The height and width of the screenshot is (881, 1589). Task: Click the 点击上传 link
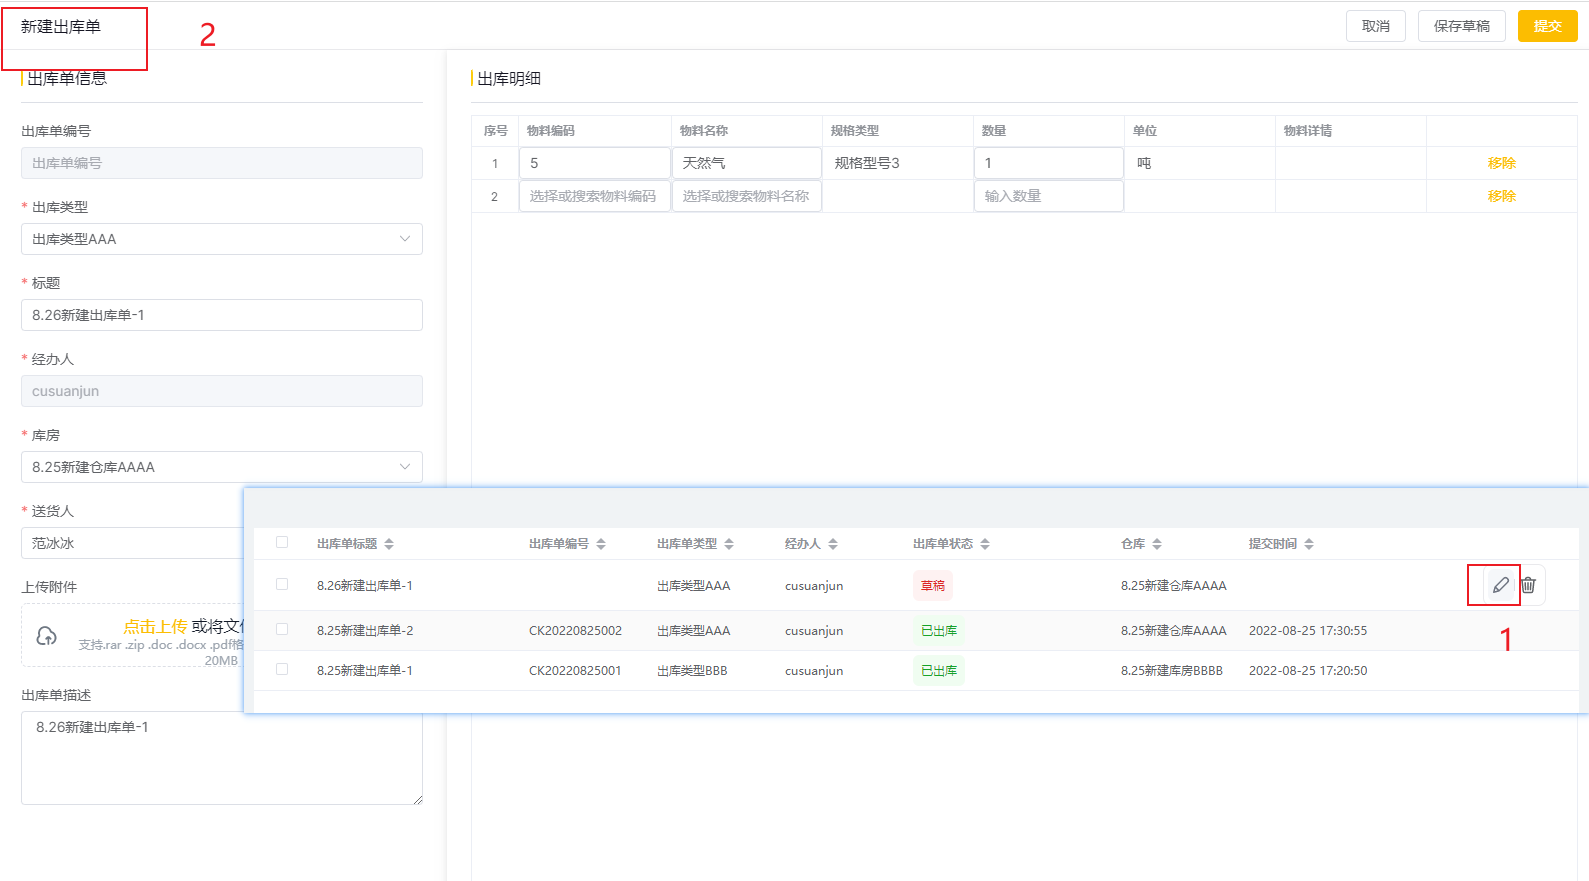(155, 626)
